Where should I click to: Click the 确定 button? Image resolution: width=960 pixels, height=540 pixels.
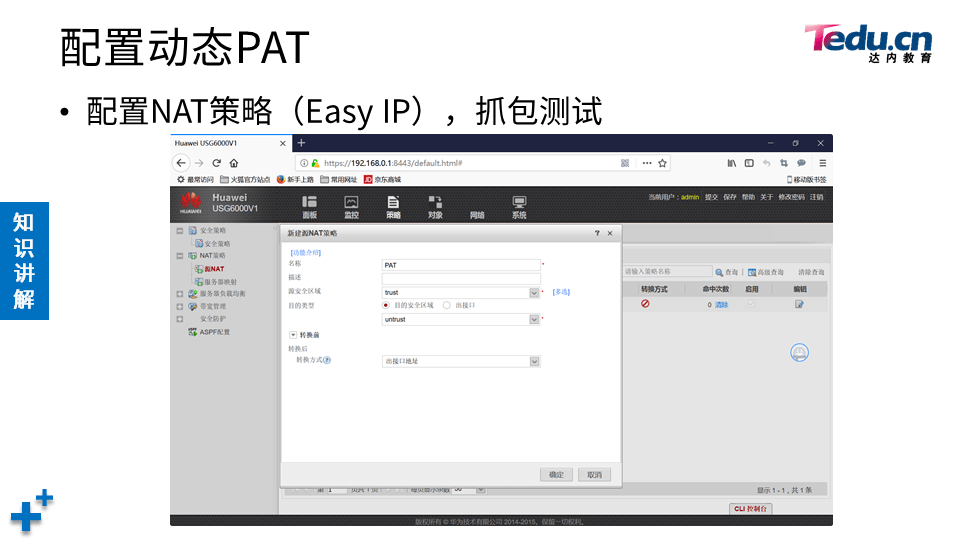point(556,474)
